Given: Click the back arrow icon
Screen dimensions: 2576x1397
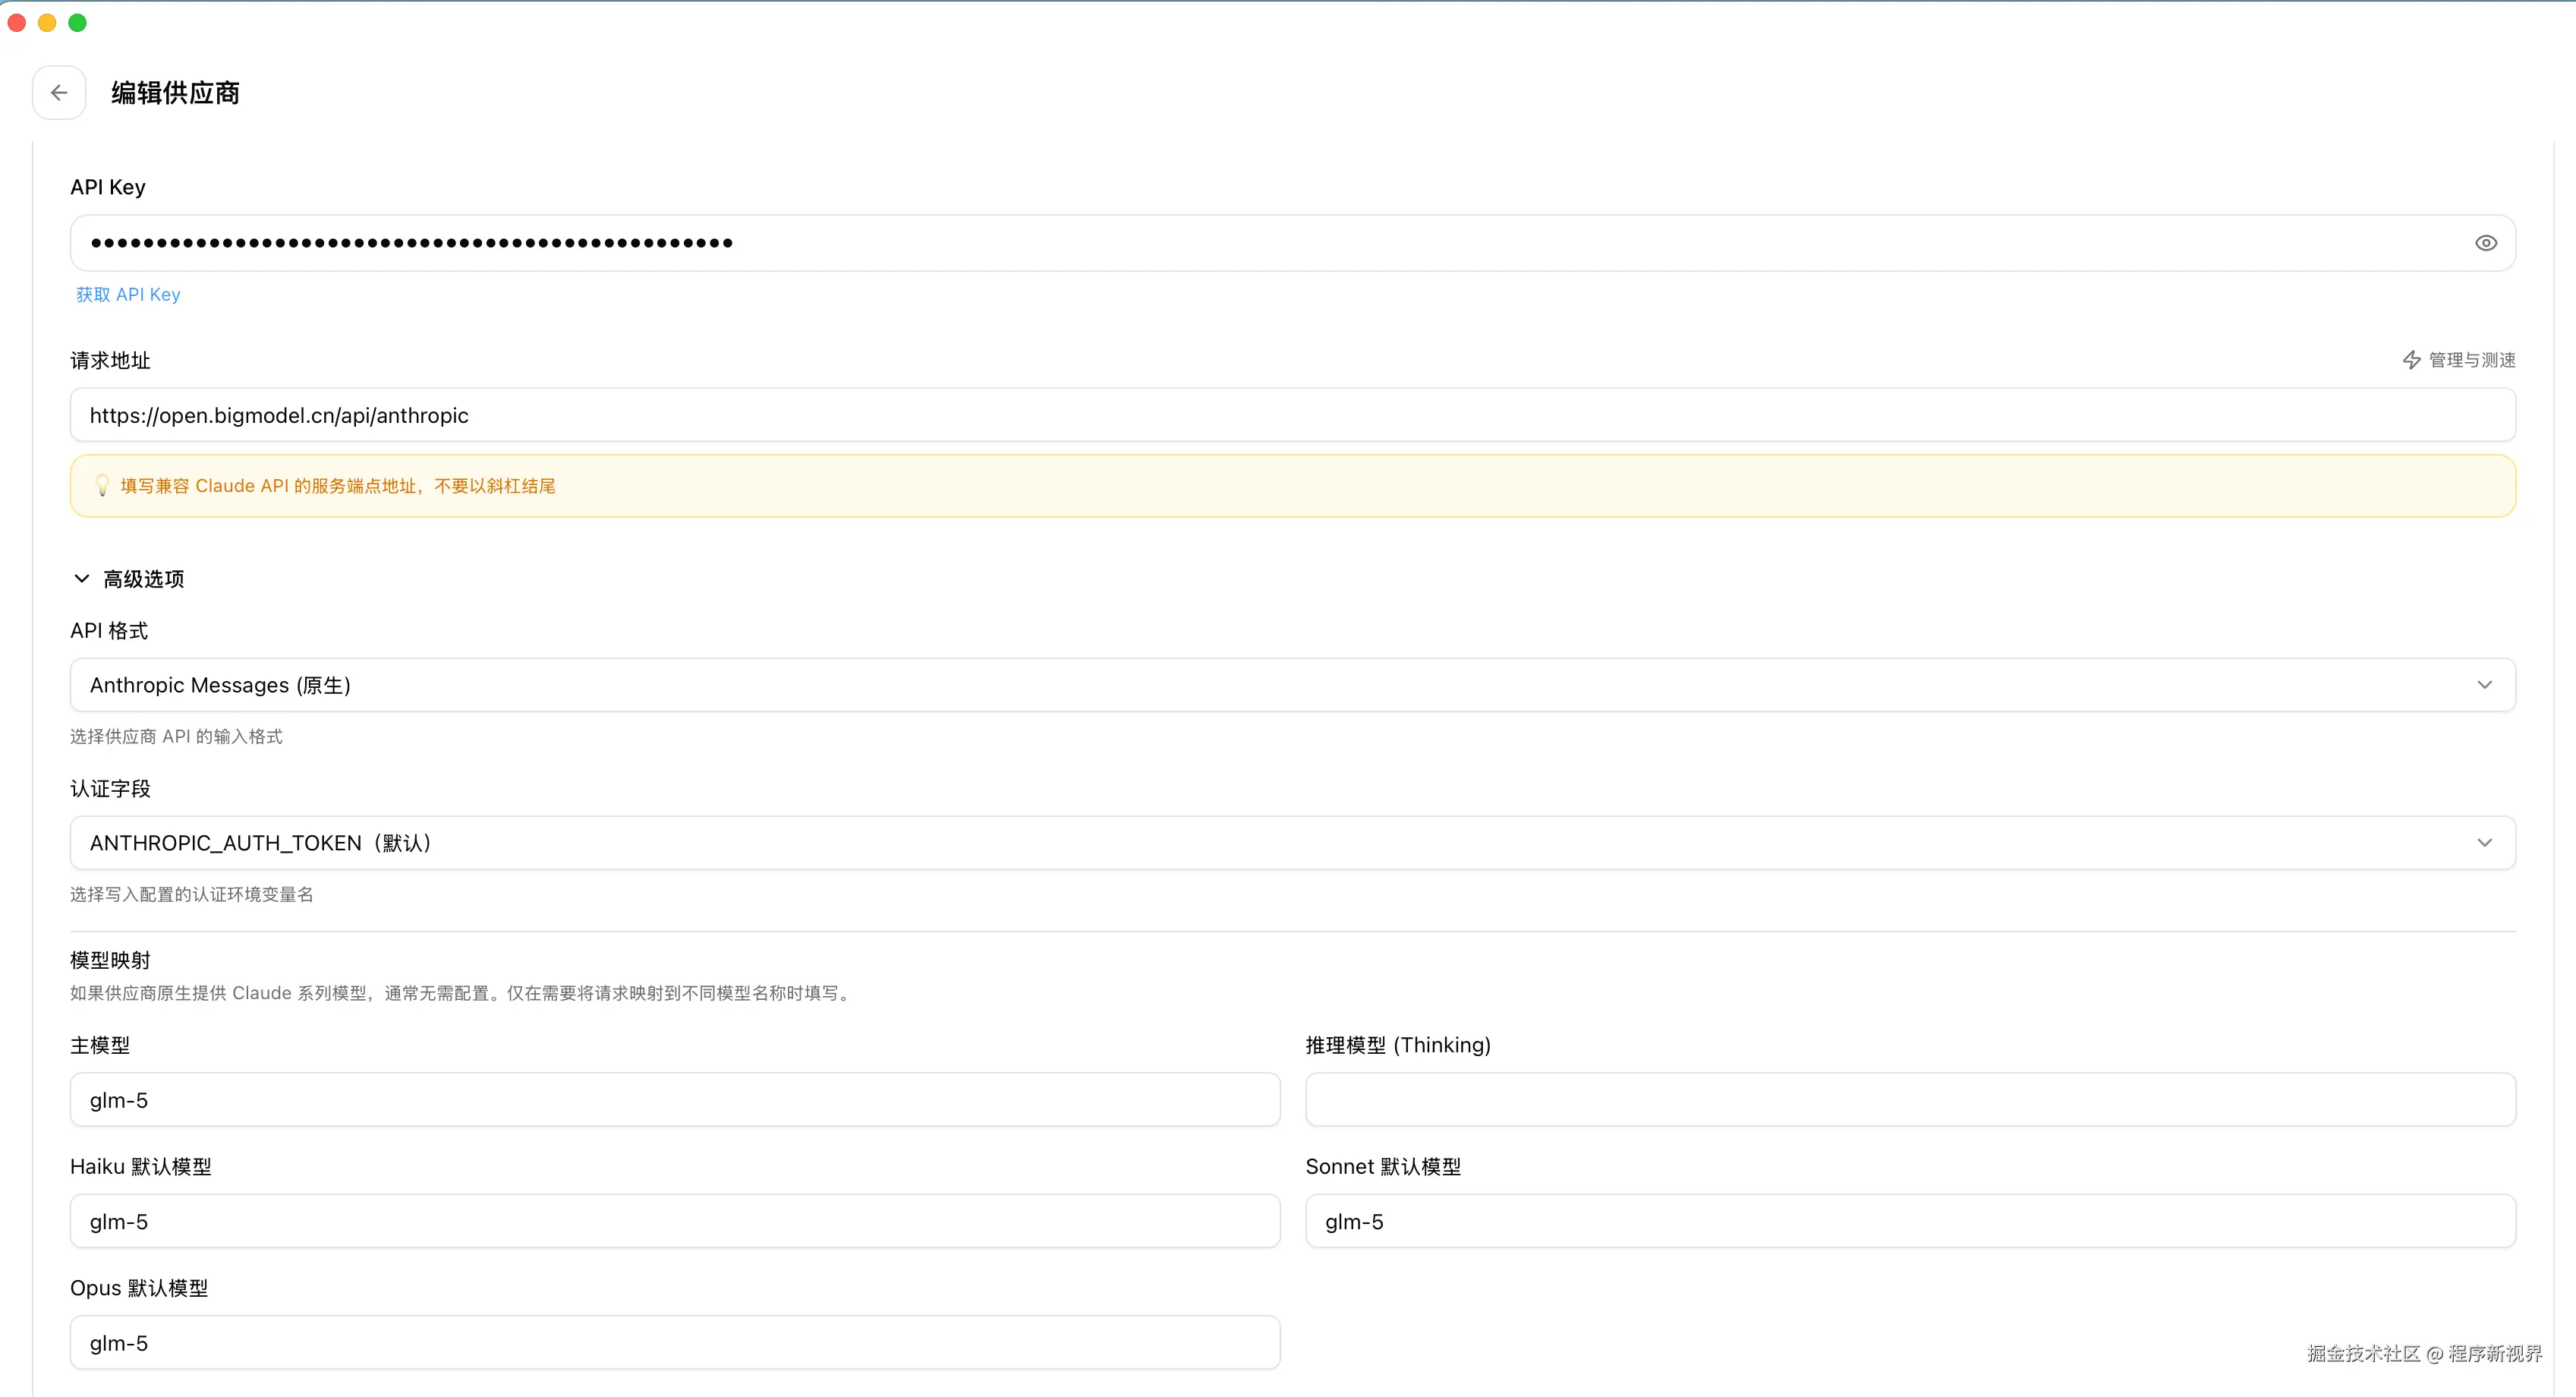Looking at the screenshot, I should [59, 93].
